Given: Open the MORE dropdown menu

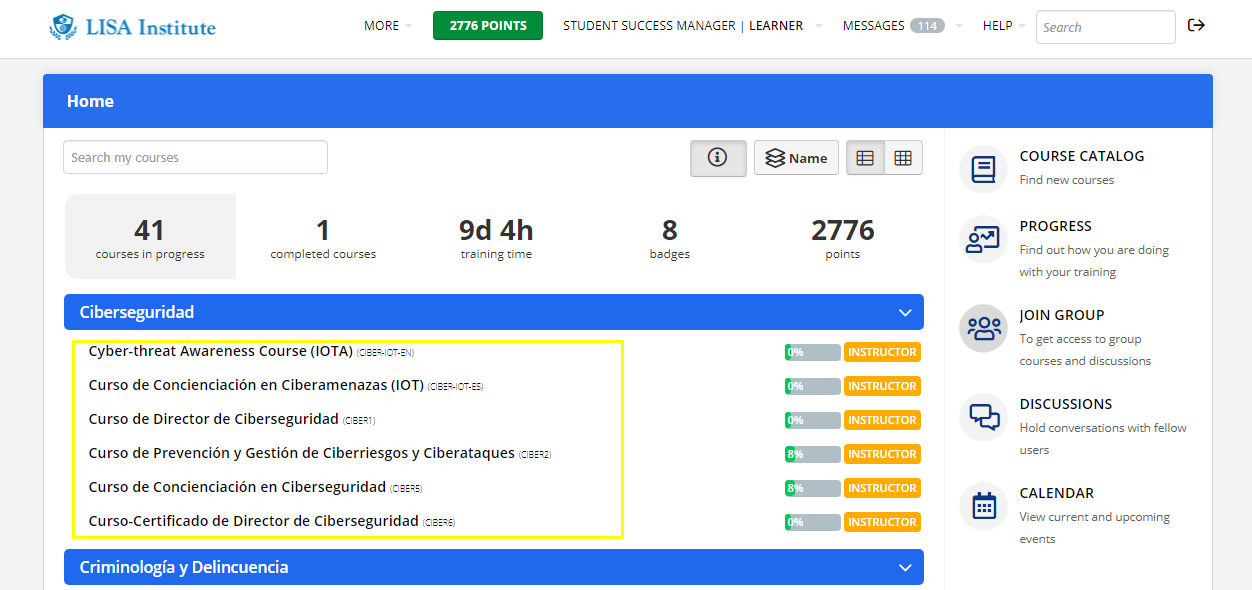Looking at the screenshot, I should click(x=388, y=26).
